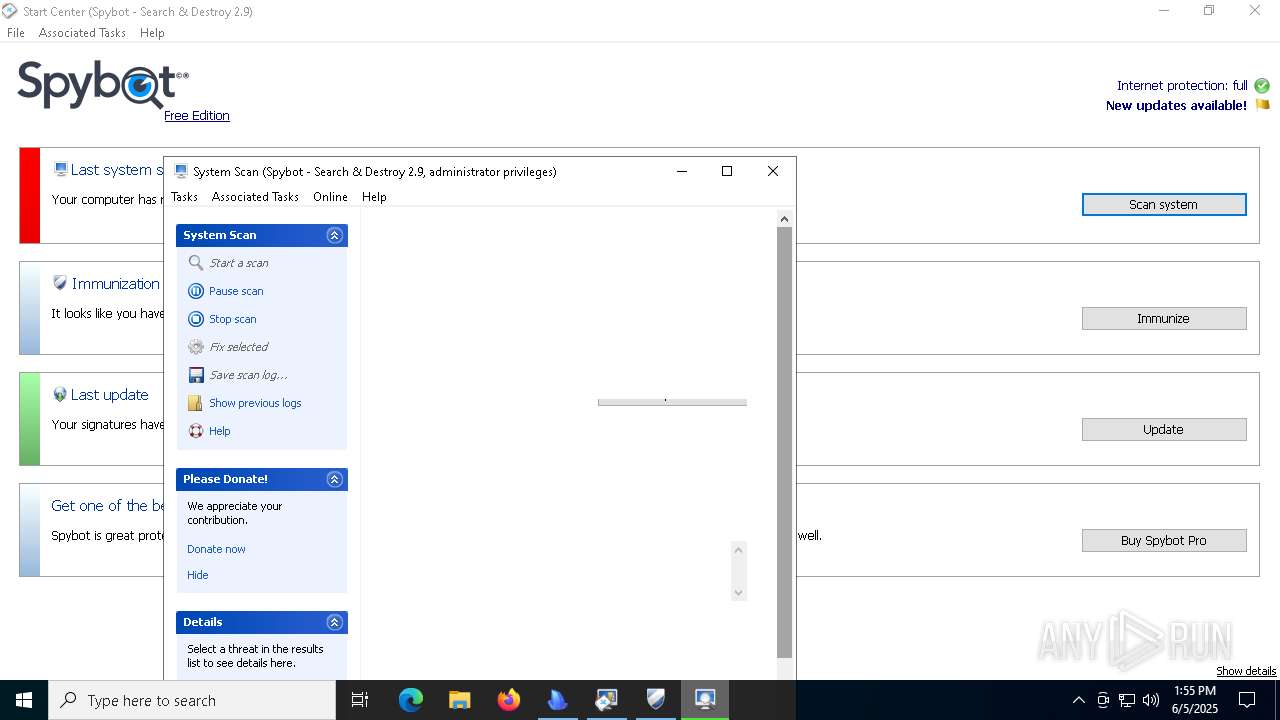Click the green Internet protection check icon
Viewport: 1280px width, 720px height.
[x=1262, y=86]
